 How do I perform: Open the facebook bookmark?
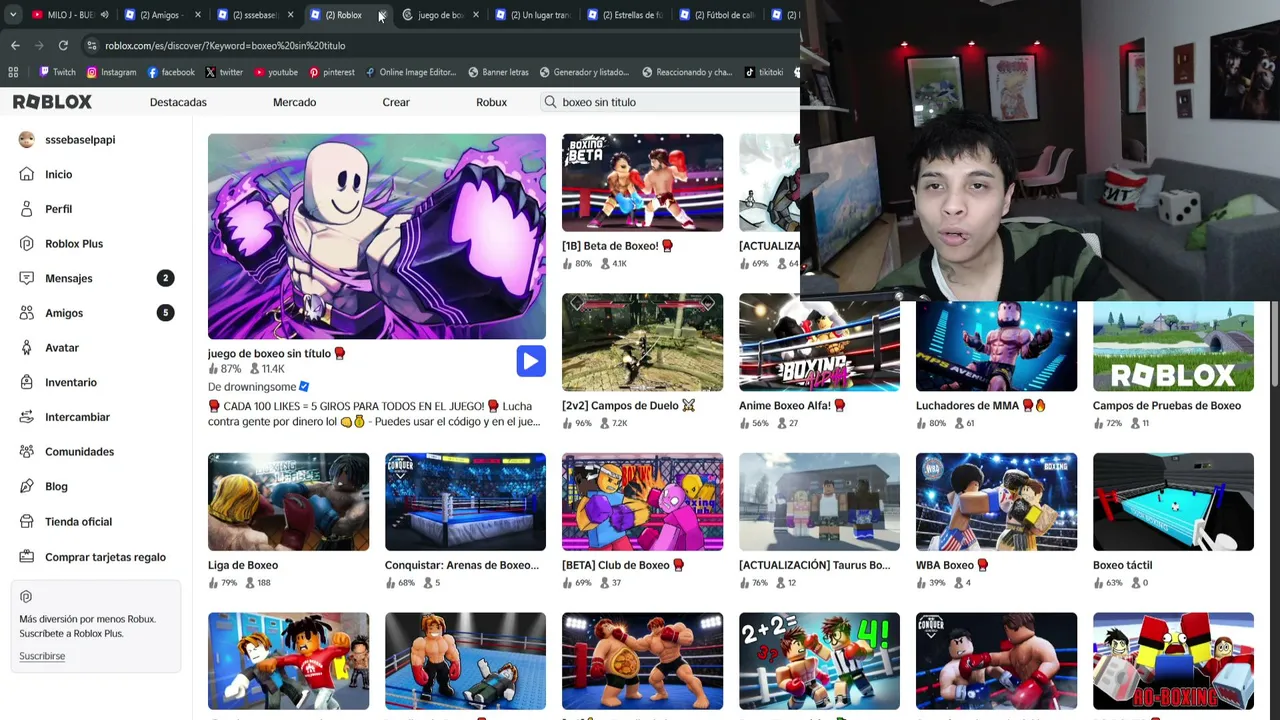tap(171, 72)
